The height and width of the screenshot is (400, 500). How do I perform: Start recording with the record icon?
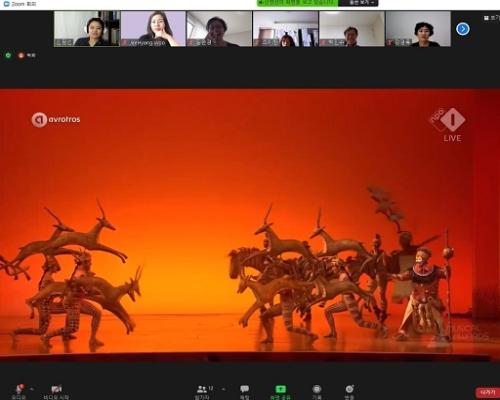click(x=317, y=391)
